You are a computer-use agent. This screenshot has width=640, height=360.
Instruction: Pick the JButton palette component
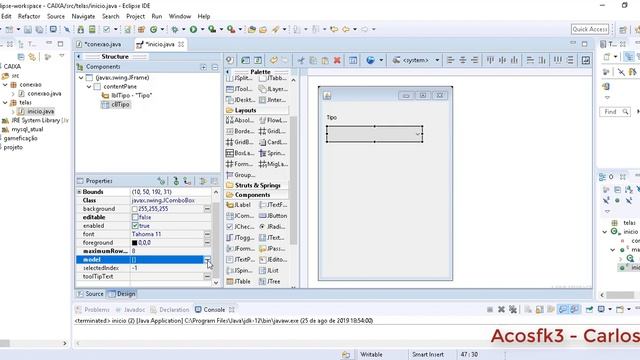point(273,216)
